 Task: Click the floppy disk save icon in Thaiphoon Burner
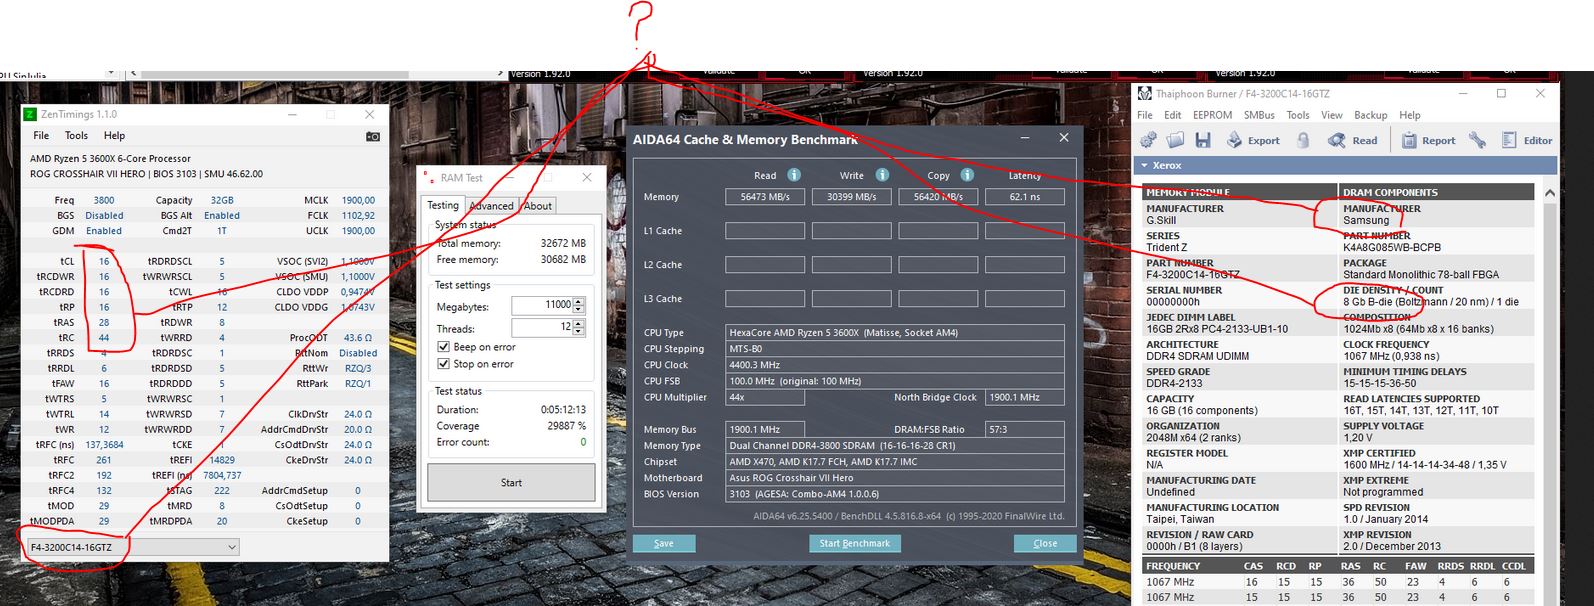1203,140
